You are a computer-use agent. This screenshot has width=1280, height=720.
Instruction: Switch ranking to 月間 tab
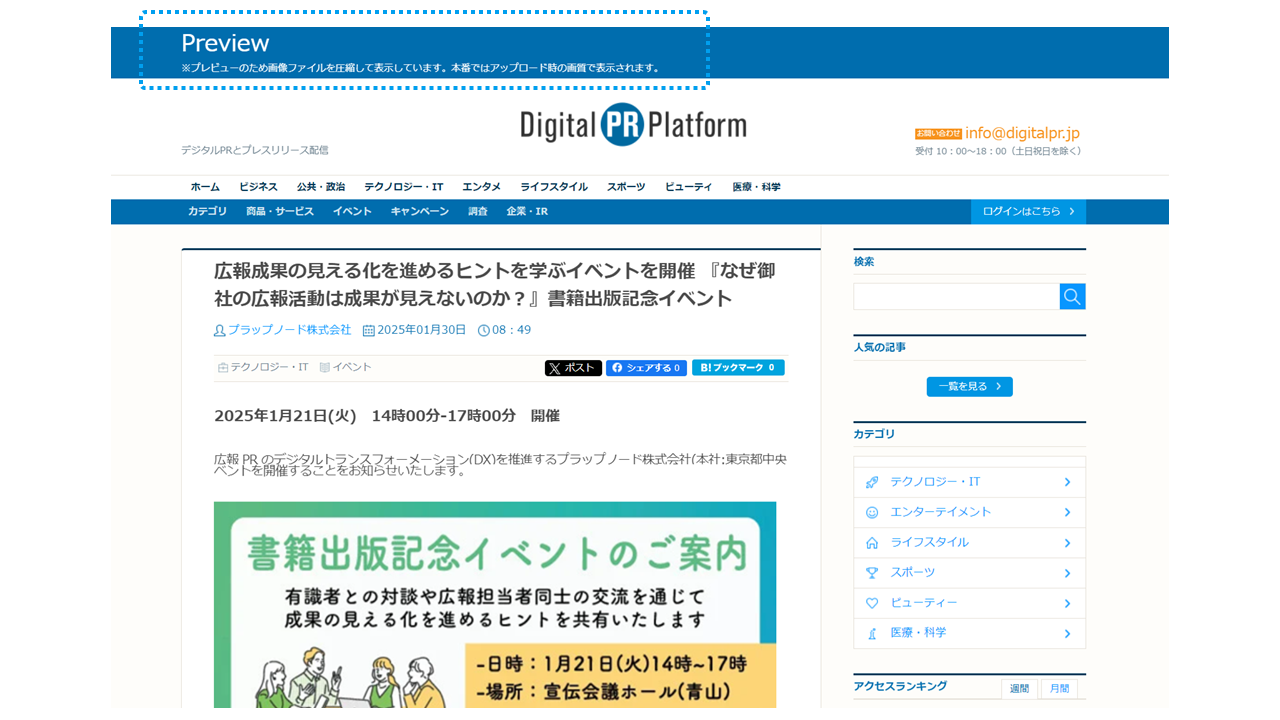coord(1059,689)
